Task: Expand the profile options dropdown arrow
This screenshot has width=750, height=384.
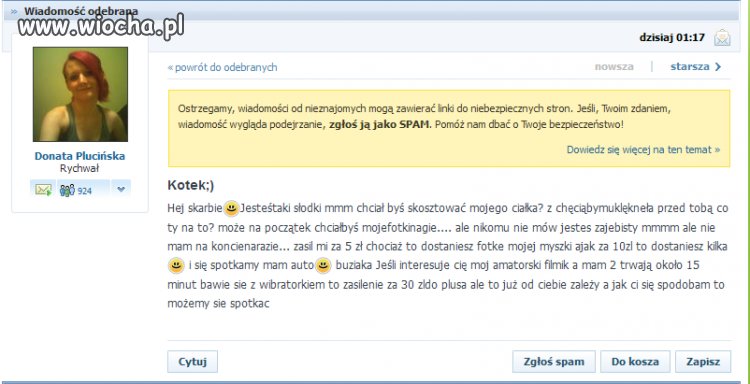Action: click(x=121, y=190)
